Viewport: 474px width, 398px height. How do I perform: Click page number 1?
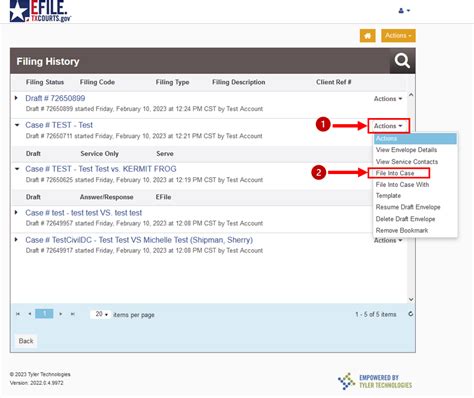(x=44, y=314)
